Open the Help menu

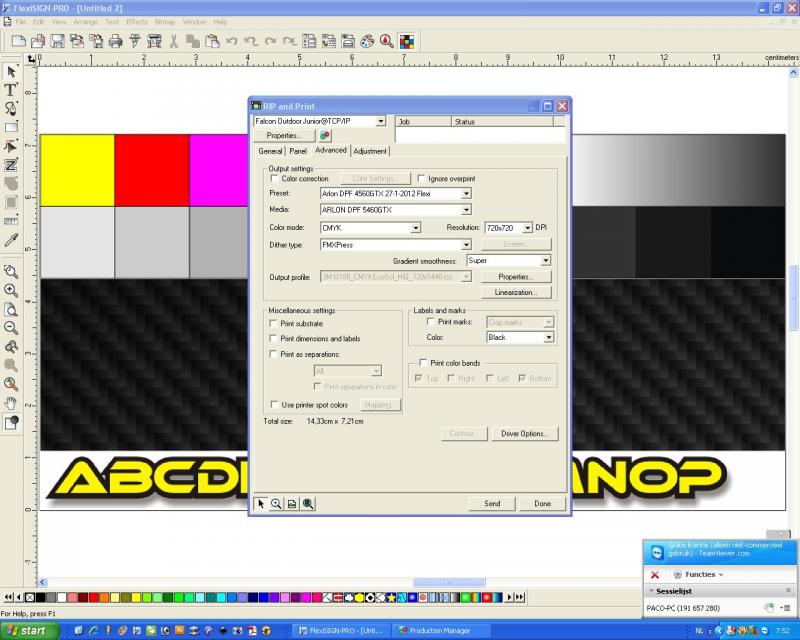[x=220, y=22]
